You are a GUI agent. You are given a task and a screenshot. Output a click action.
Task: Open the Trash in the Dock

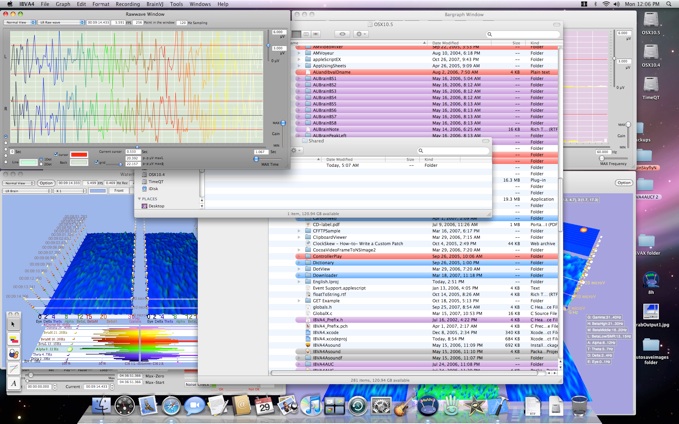click(x=579, y=406)
